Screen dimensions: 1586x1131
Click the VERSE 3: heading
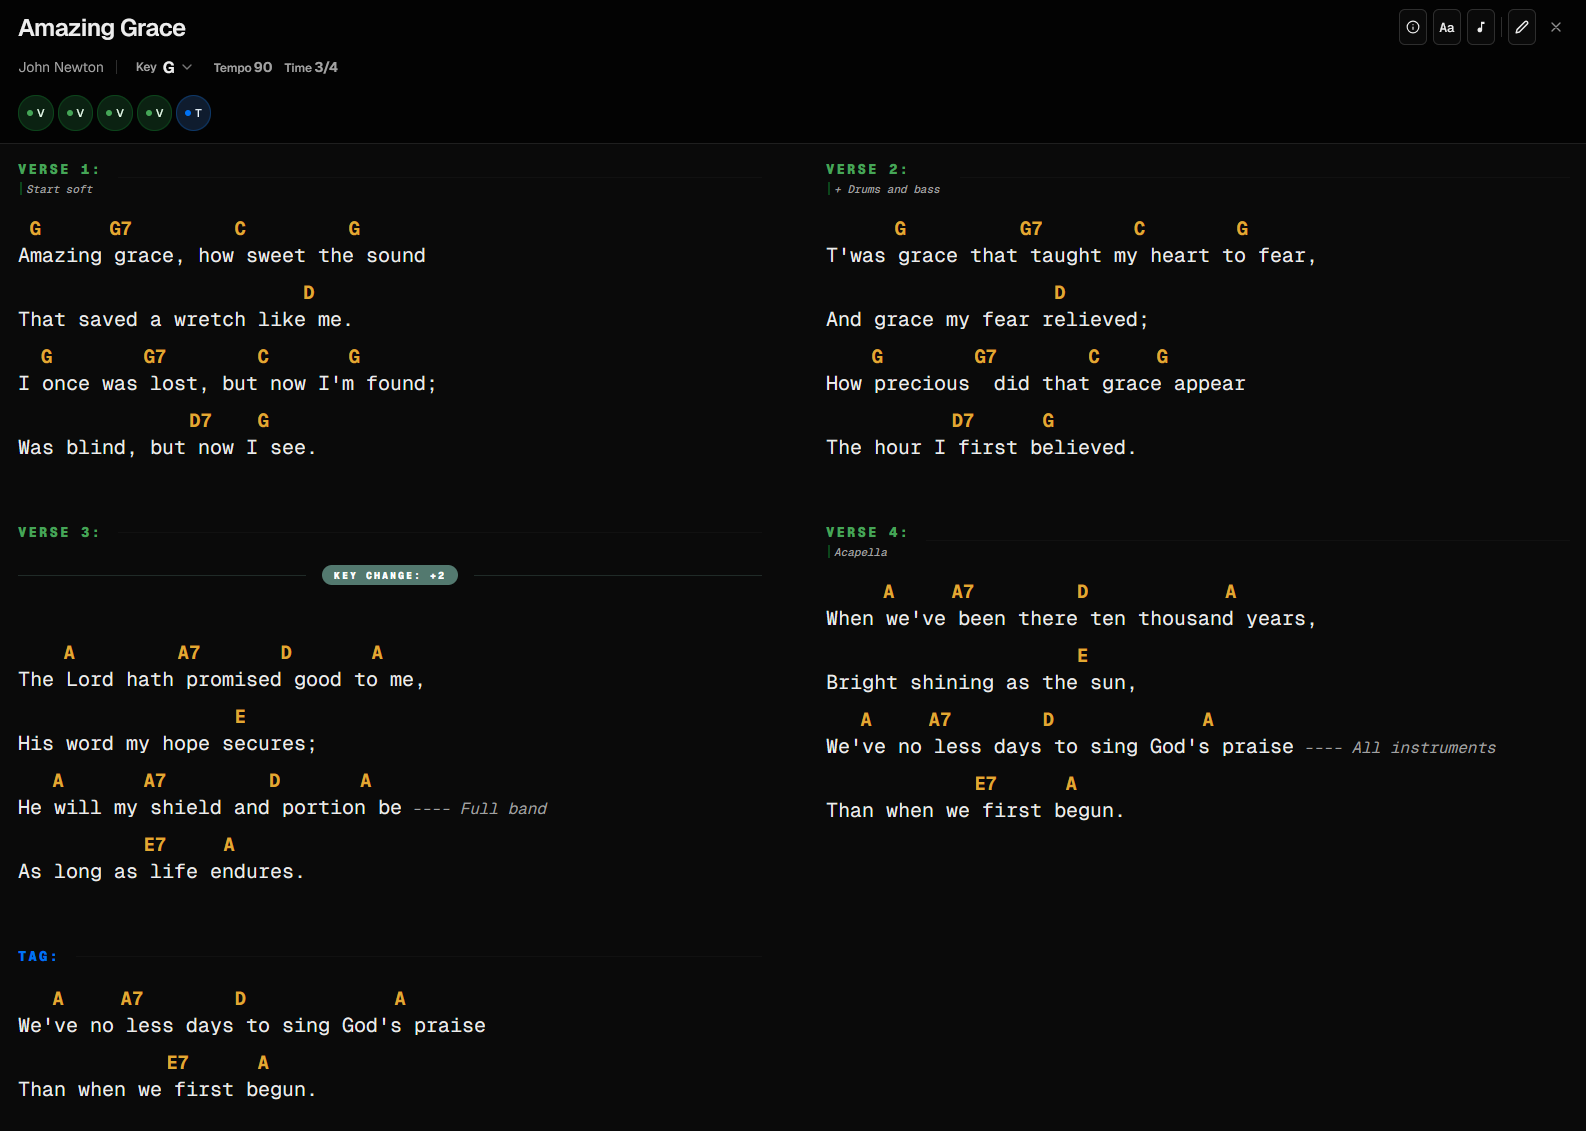click(59, 532)
